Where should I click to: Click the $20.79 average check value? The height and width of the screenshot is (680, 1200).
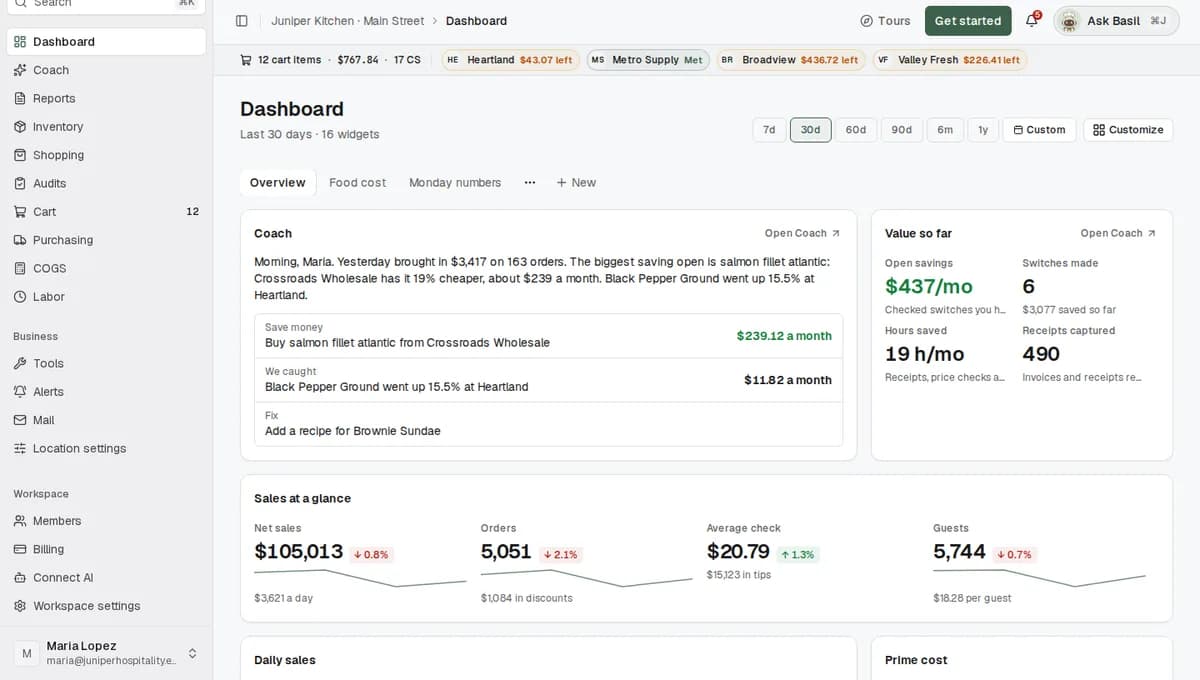pos(738,552)
